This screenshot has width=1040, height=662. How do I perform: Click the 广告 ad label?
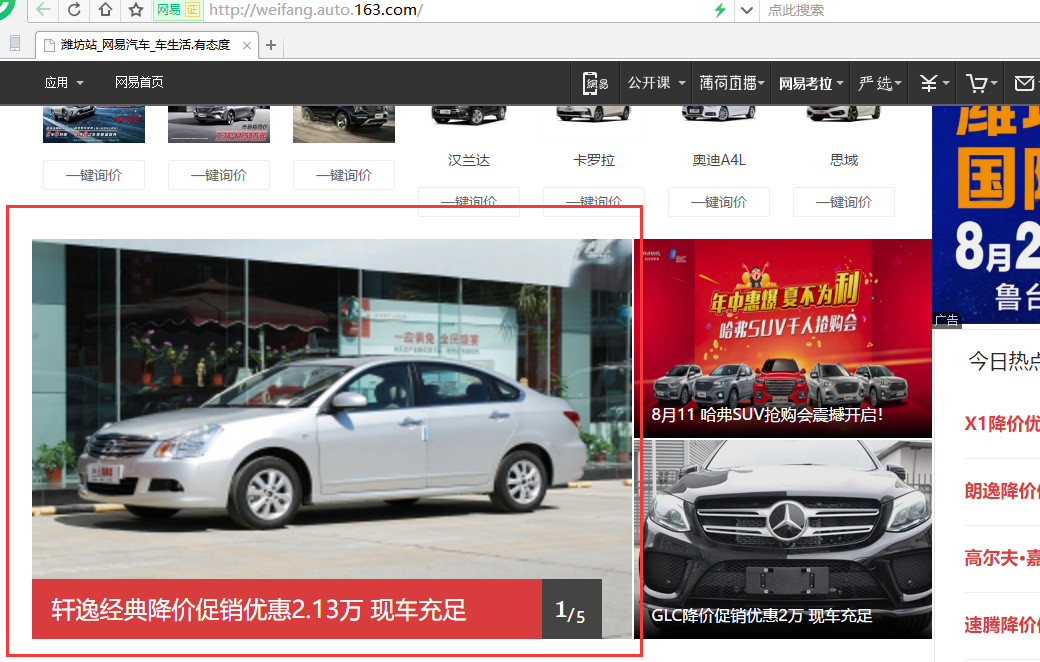pyautogui.click(x=946, y=320)
